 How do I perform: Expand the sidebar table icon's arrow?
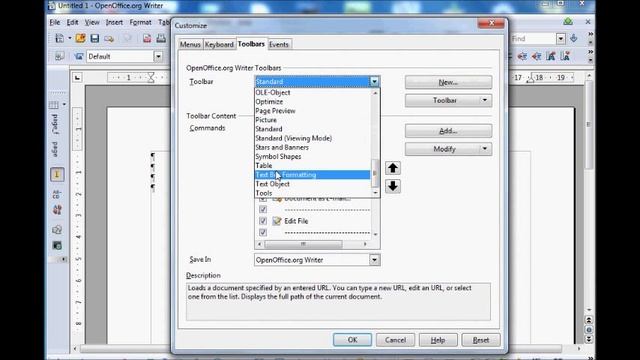tap(64, 105)
